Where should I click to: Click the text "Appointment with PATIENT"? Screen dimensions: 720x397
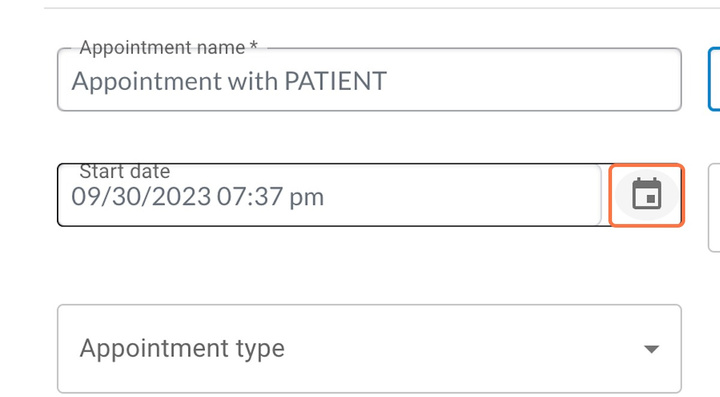[x=229, y=82]
